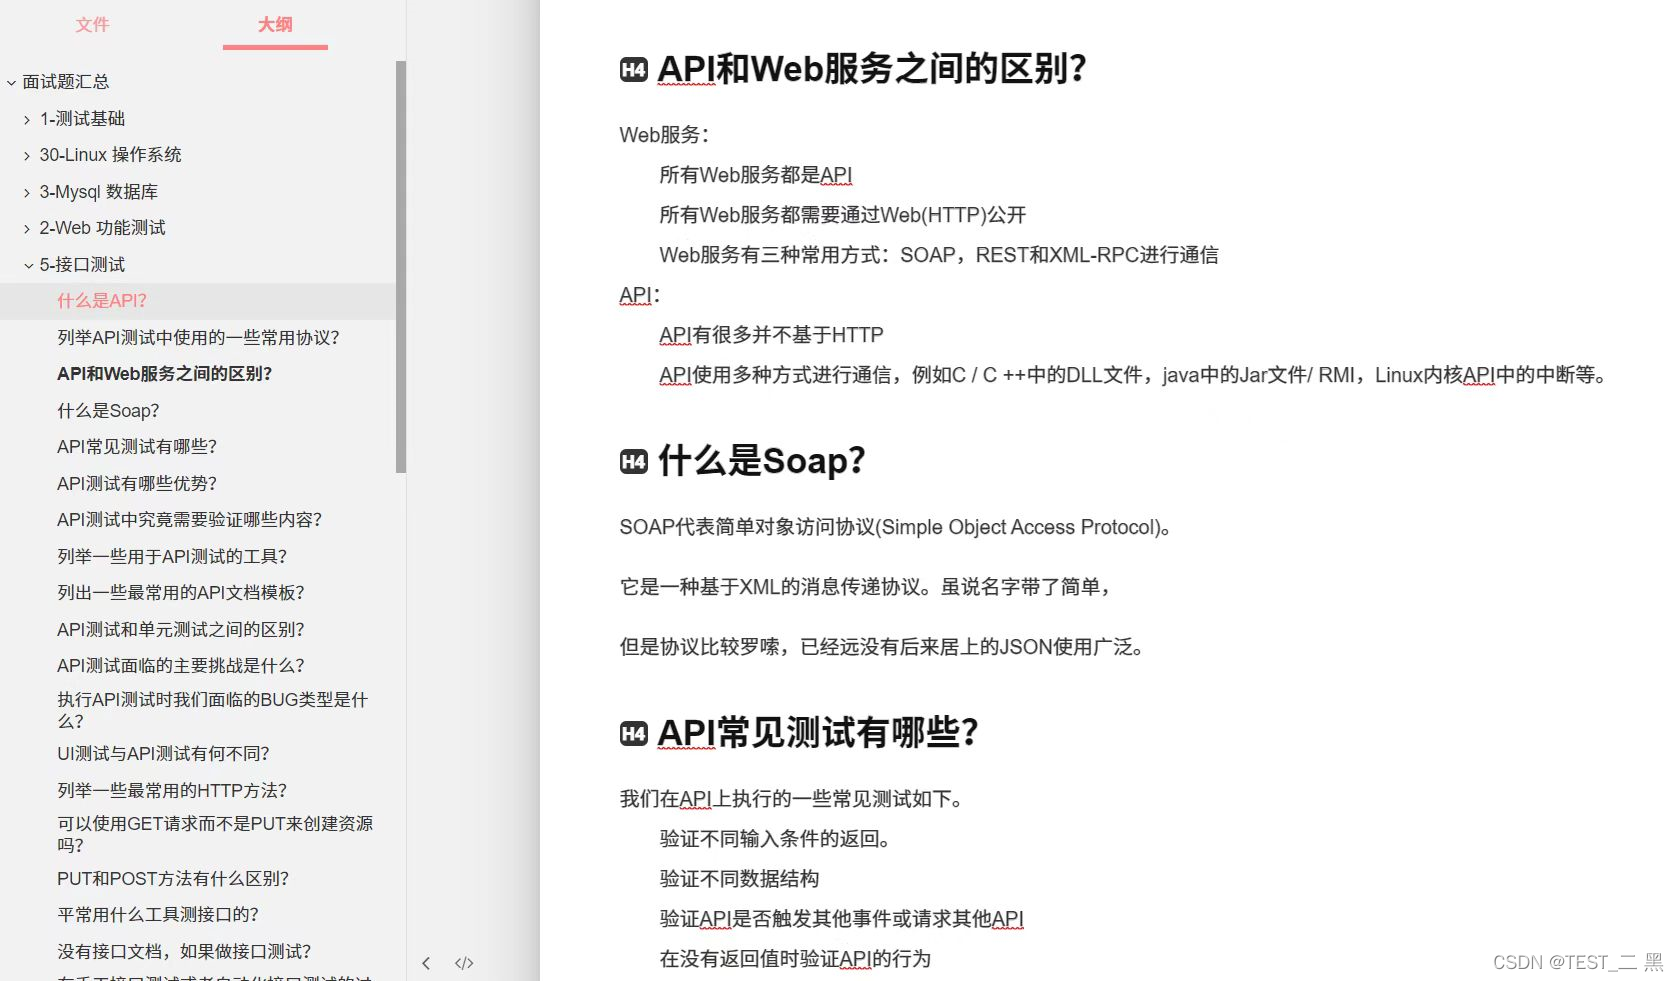Toggle source code mode icon
Viewport: 1679px width, 981px height.
click(x=464, y=963)
